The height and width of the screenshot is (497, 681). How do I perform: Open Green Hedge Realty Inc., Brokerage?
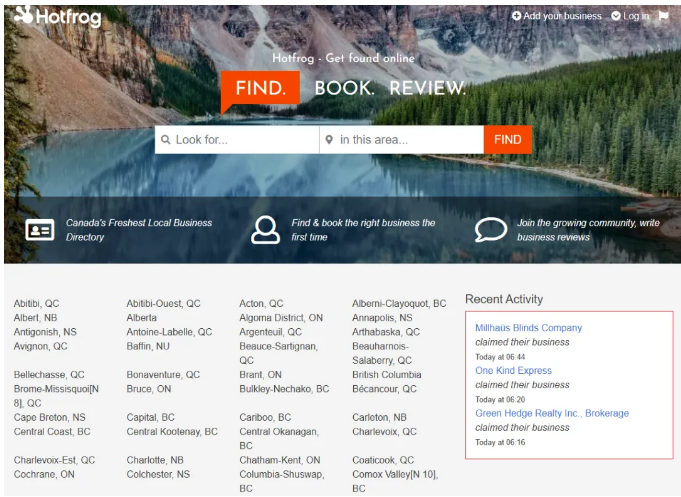point(552,413)
